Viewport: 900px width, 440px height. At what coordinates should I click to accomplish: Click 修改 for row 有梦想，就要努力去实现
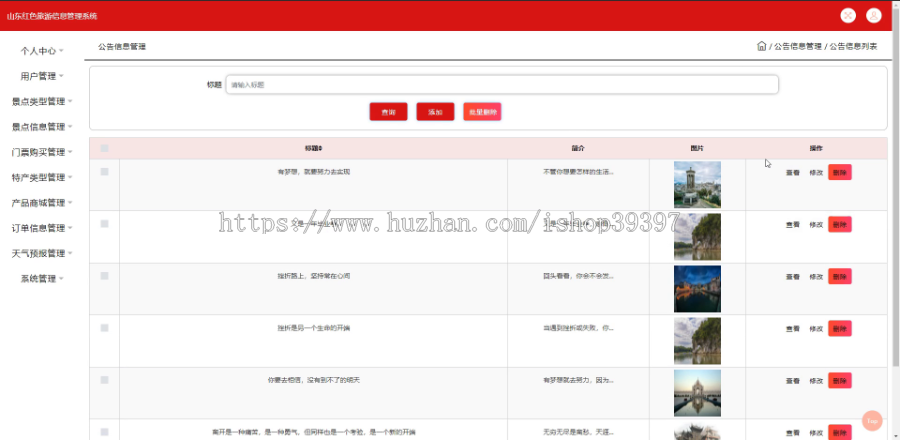(816, 172)
